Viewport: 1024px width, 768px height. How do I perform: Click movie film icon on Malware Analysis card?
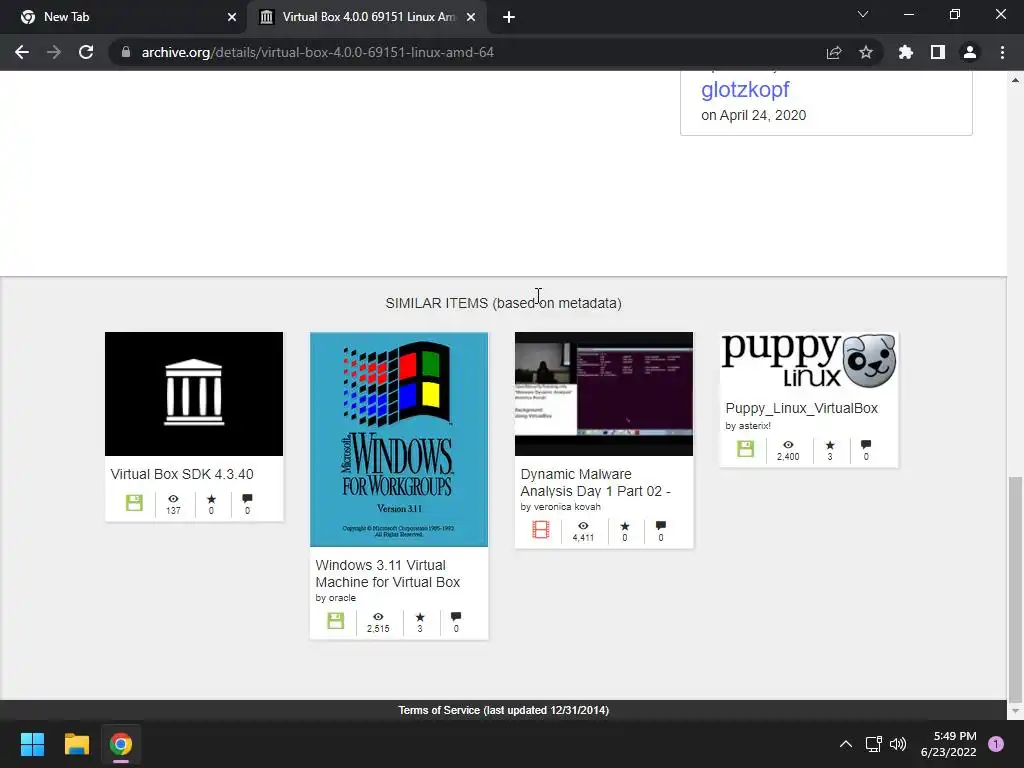541,530
